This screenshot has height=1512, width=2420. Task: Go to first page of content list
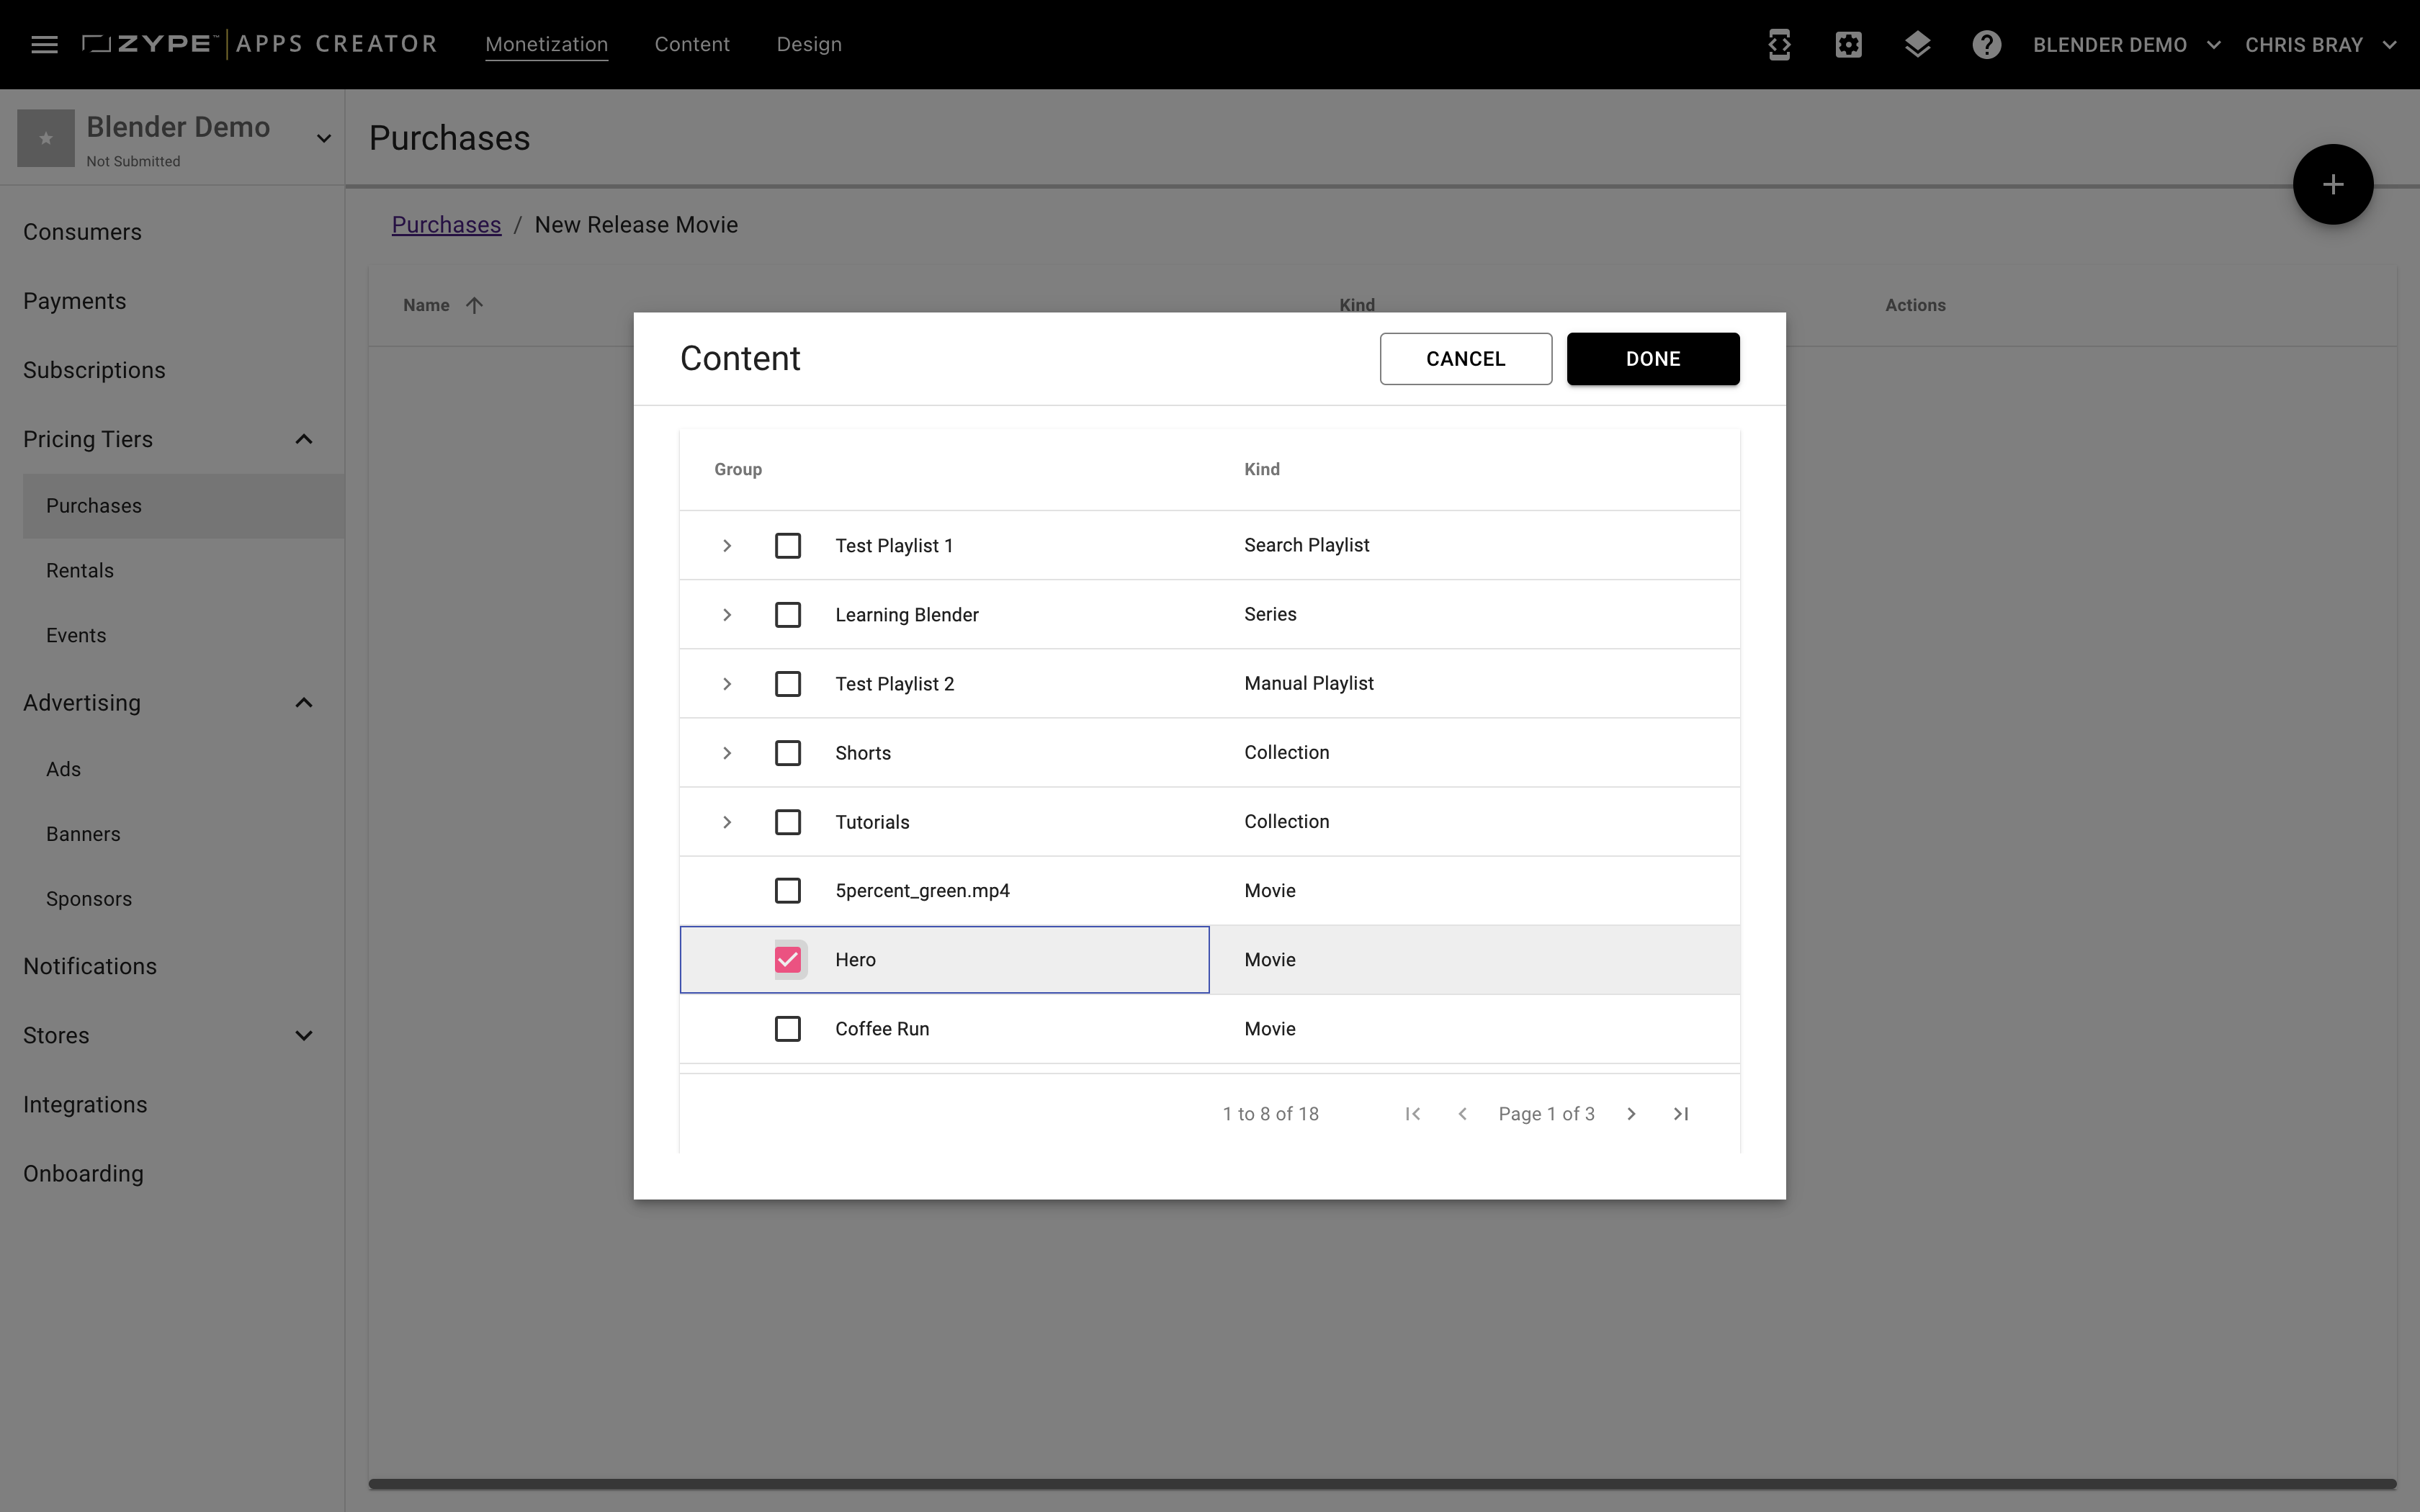click(x=1412, y=1113)
